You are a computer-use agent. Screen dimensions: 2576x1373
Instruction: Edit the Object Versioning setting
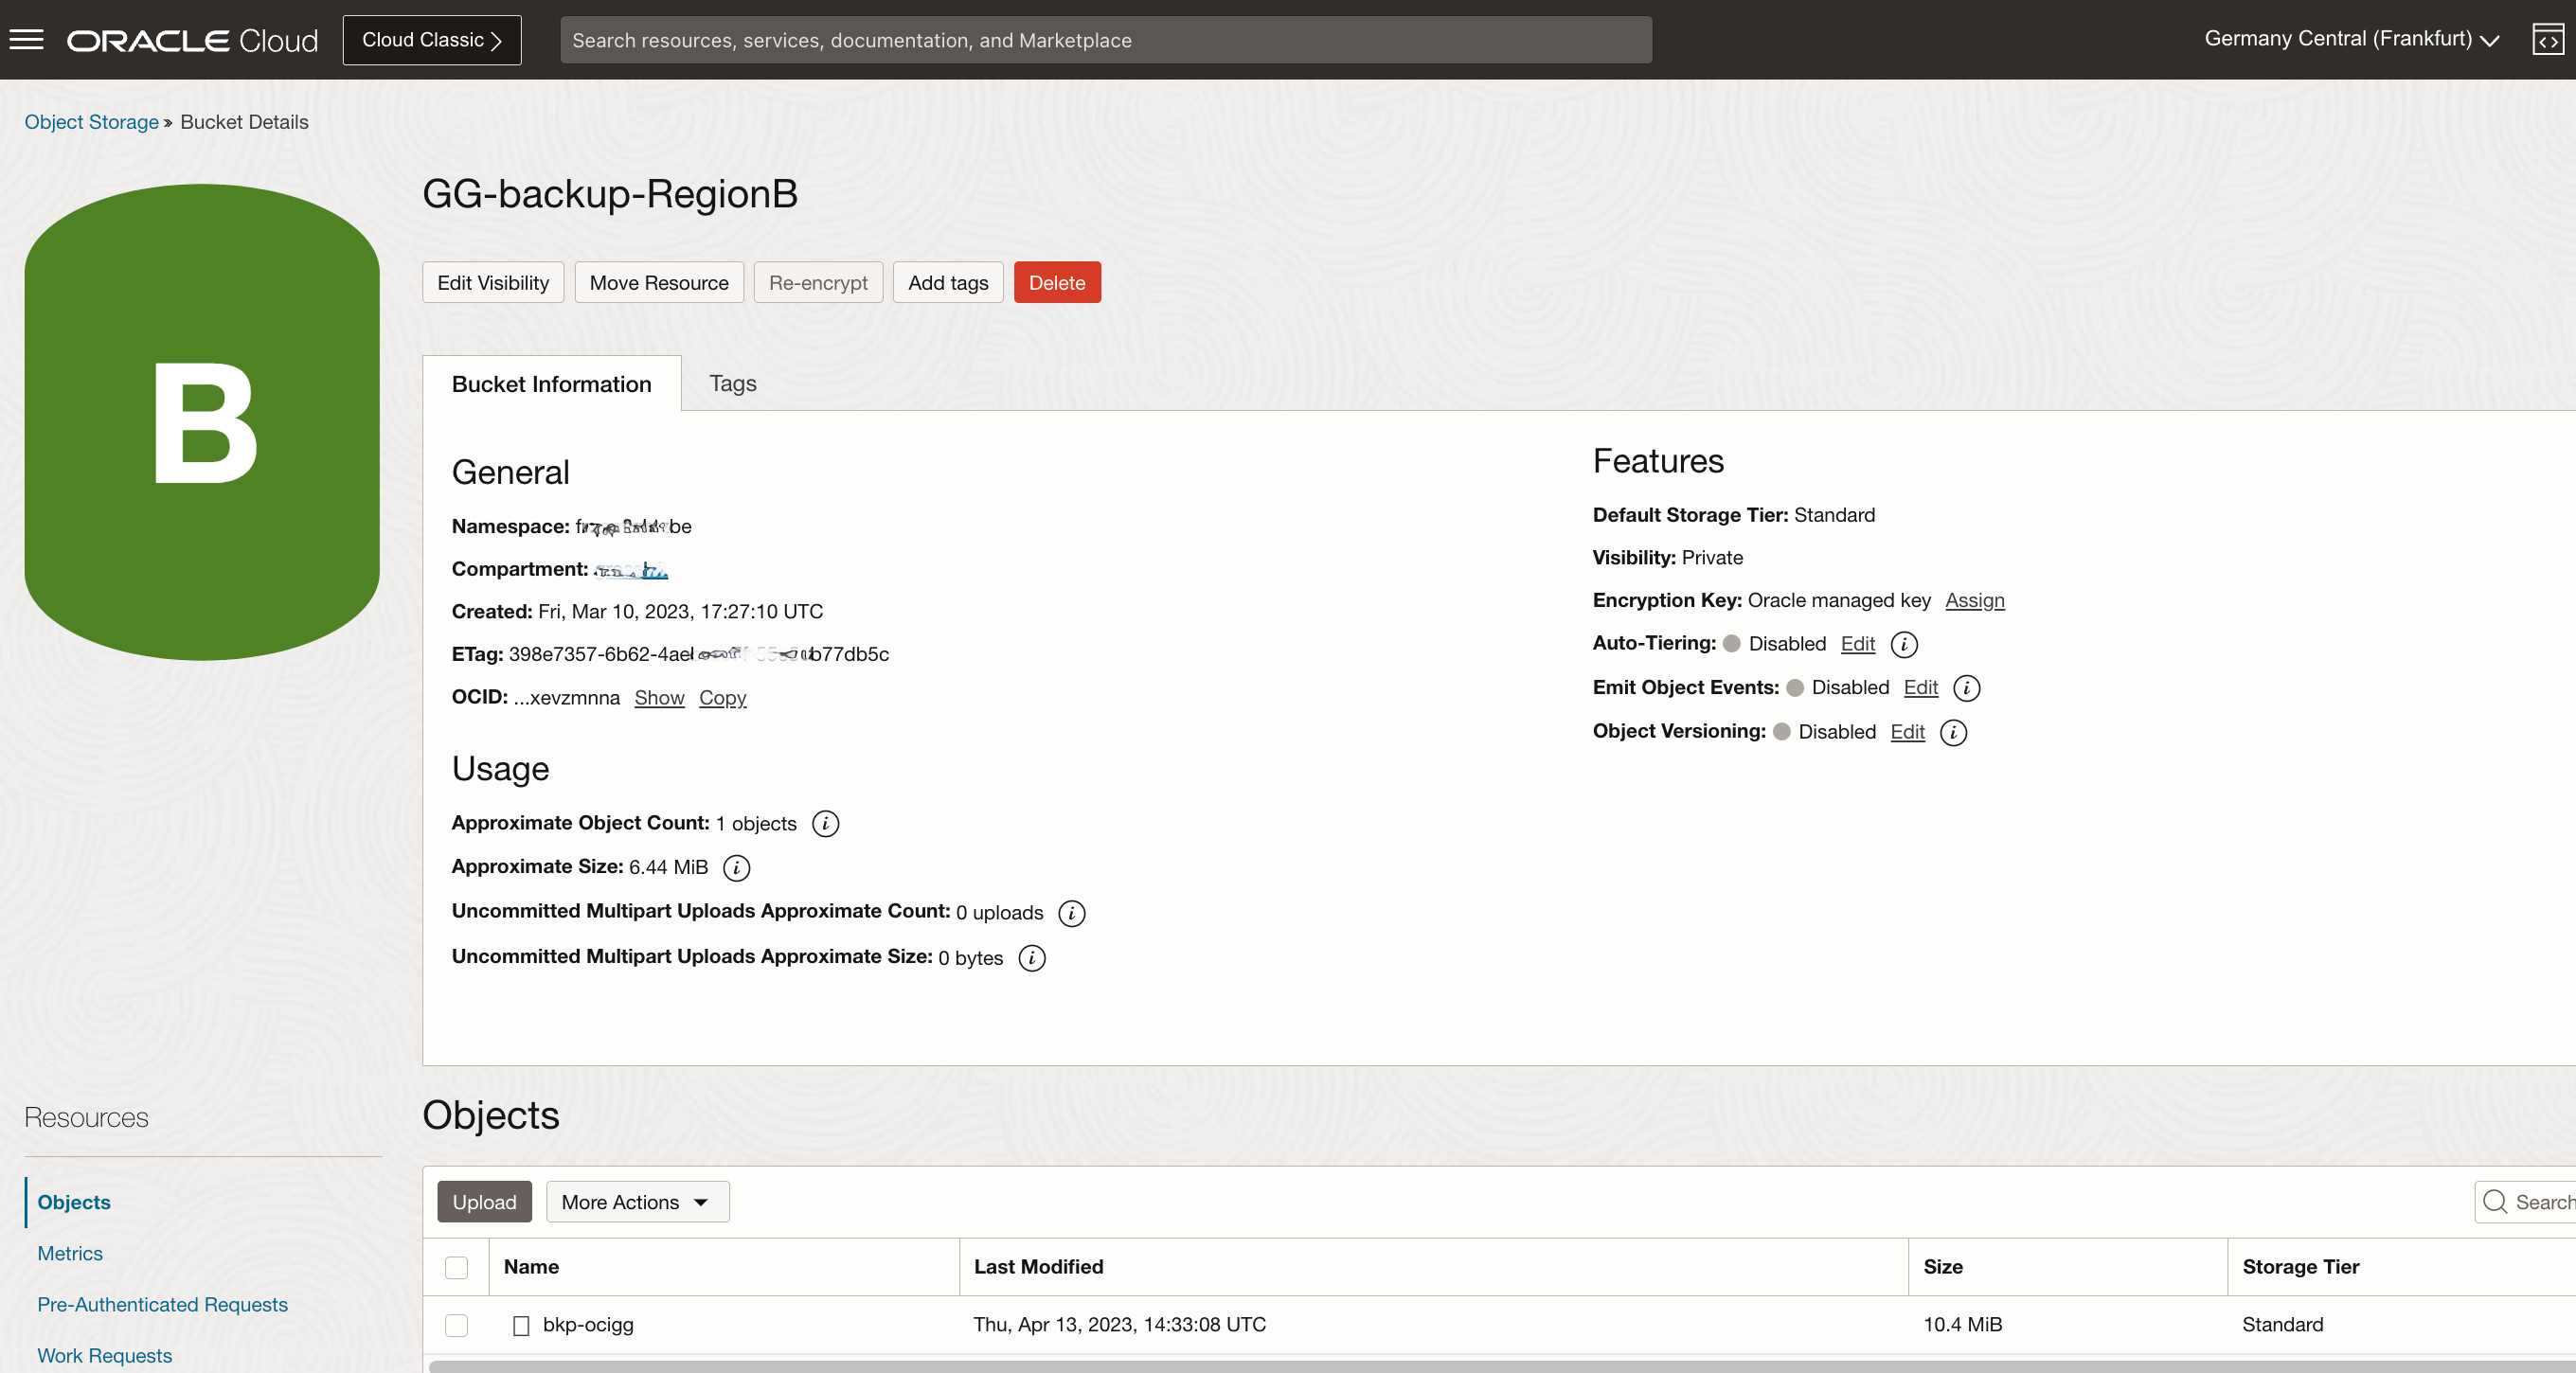pos(1907,732)
